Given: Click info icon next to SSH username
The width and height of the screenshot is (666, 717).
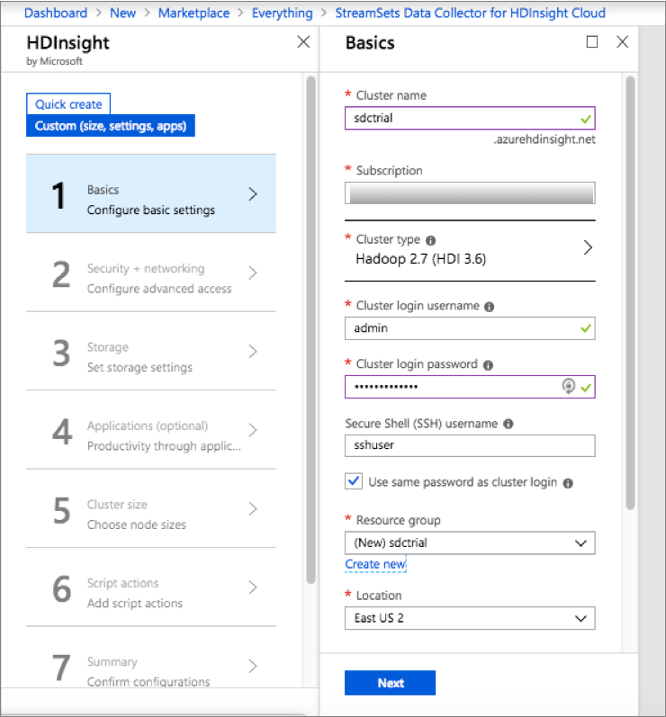Looking at the screenshot, I should pos(508,424).
